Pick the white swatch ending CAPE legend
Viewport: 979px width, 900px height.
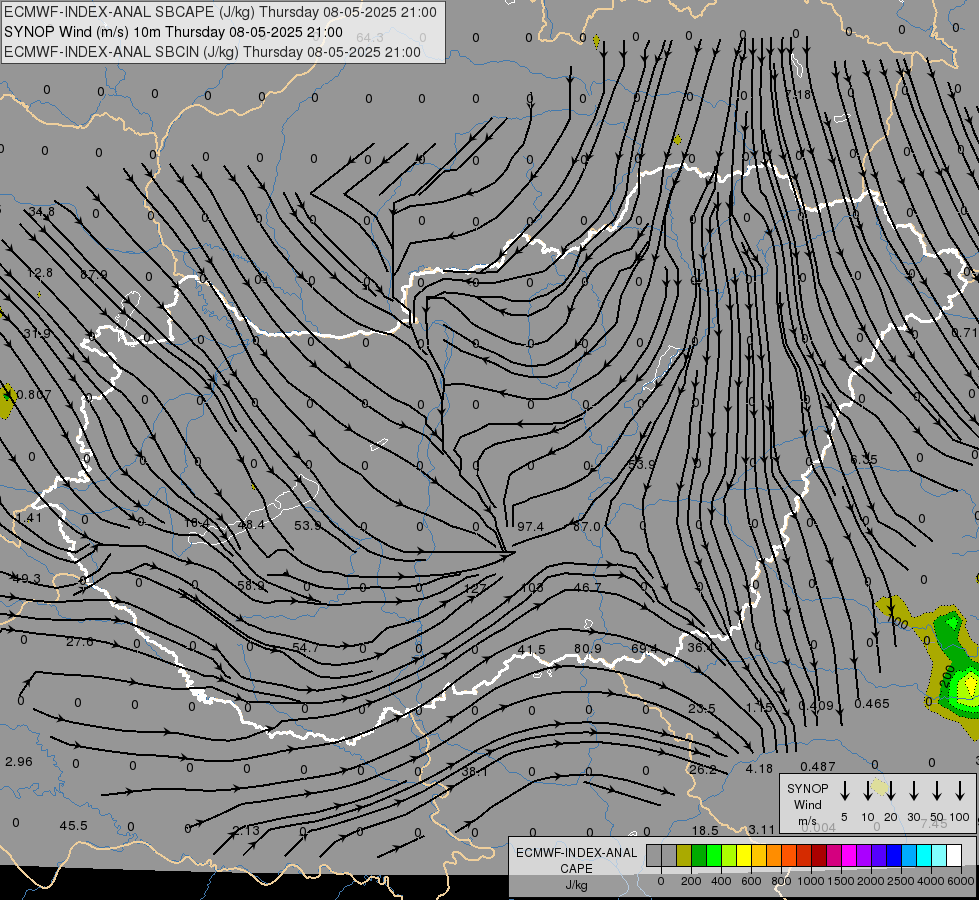954,856
